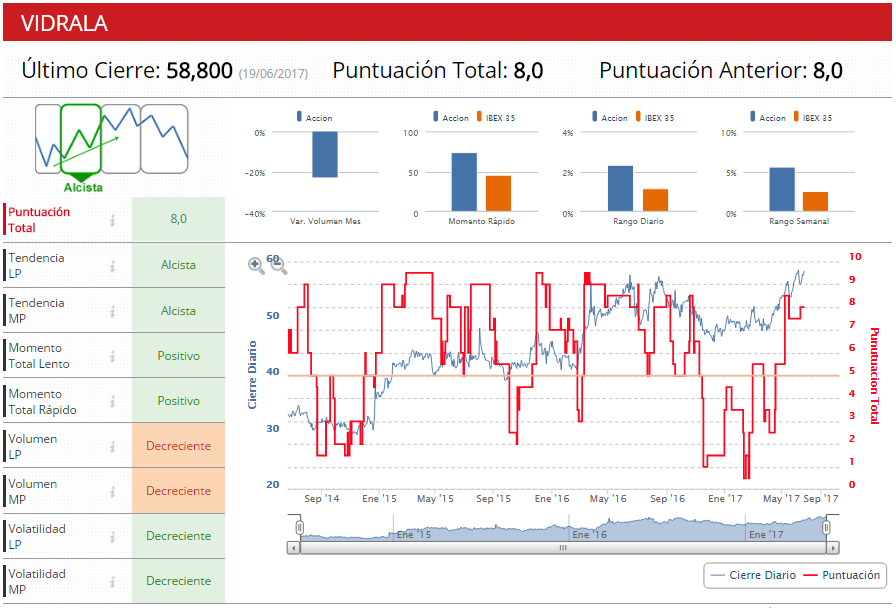Screen dimensions: 896x608
Task: Toggle Puntuación series in chart legend
Action: click(842, 575)
